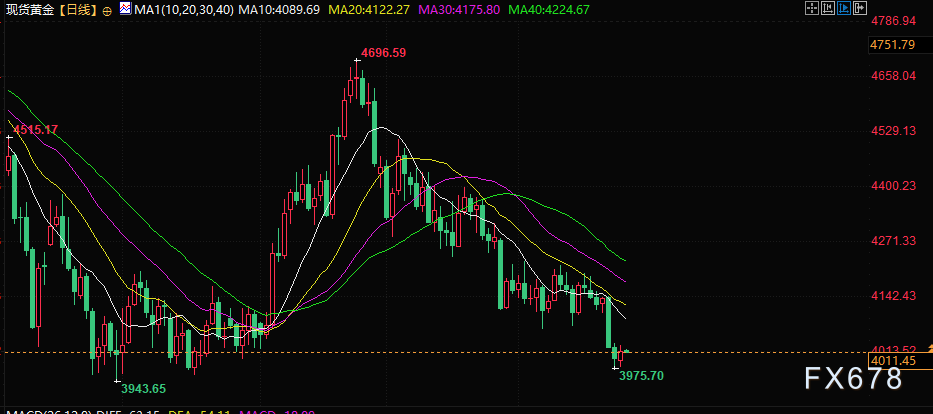Viewport: 933px width, 414px height.
Task: Click the 4515.17 price label
Action: (35, 129)
